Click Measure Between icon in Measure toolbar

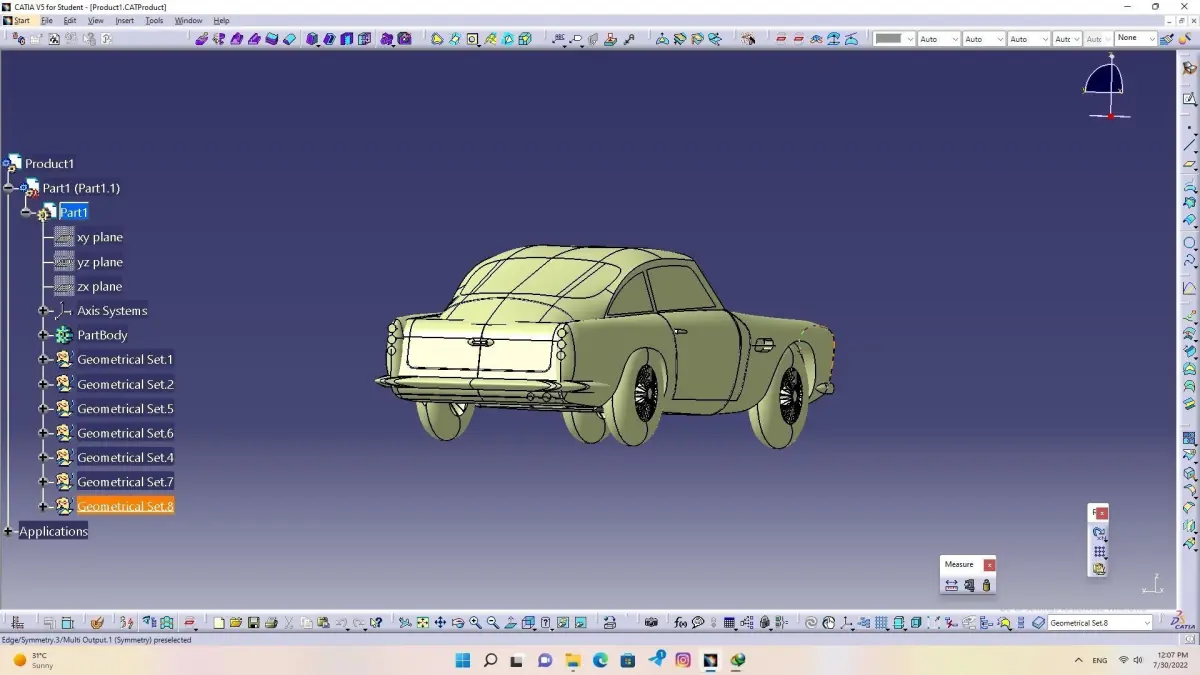[952, 585]
